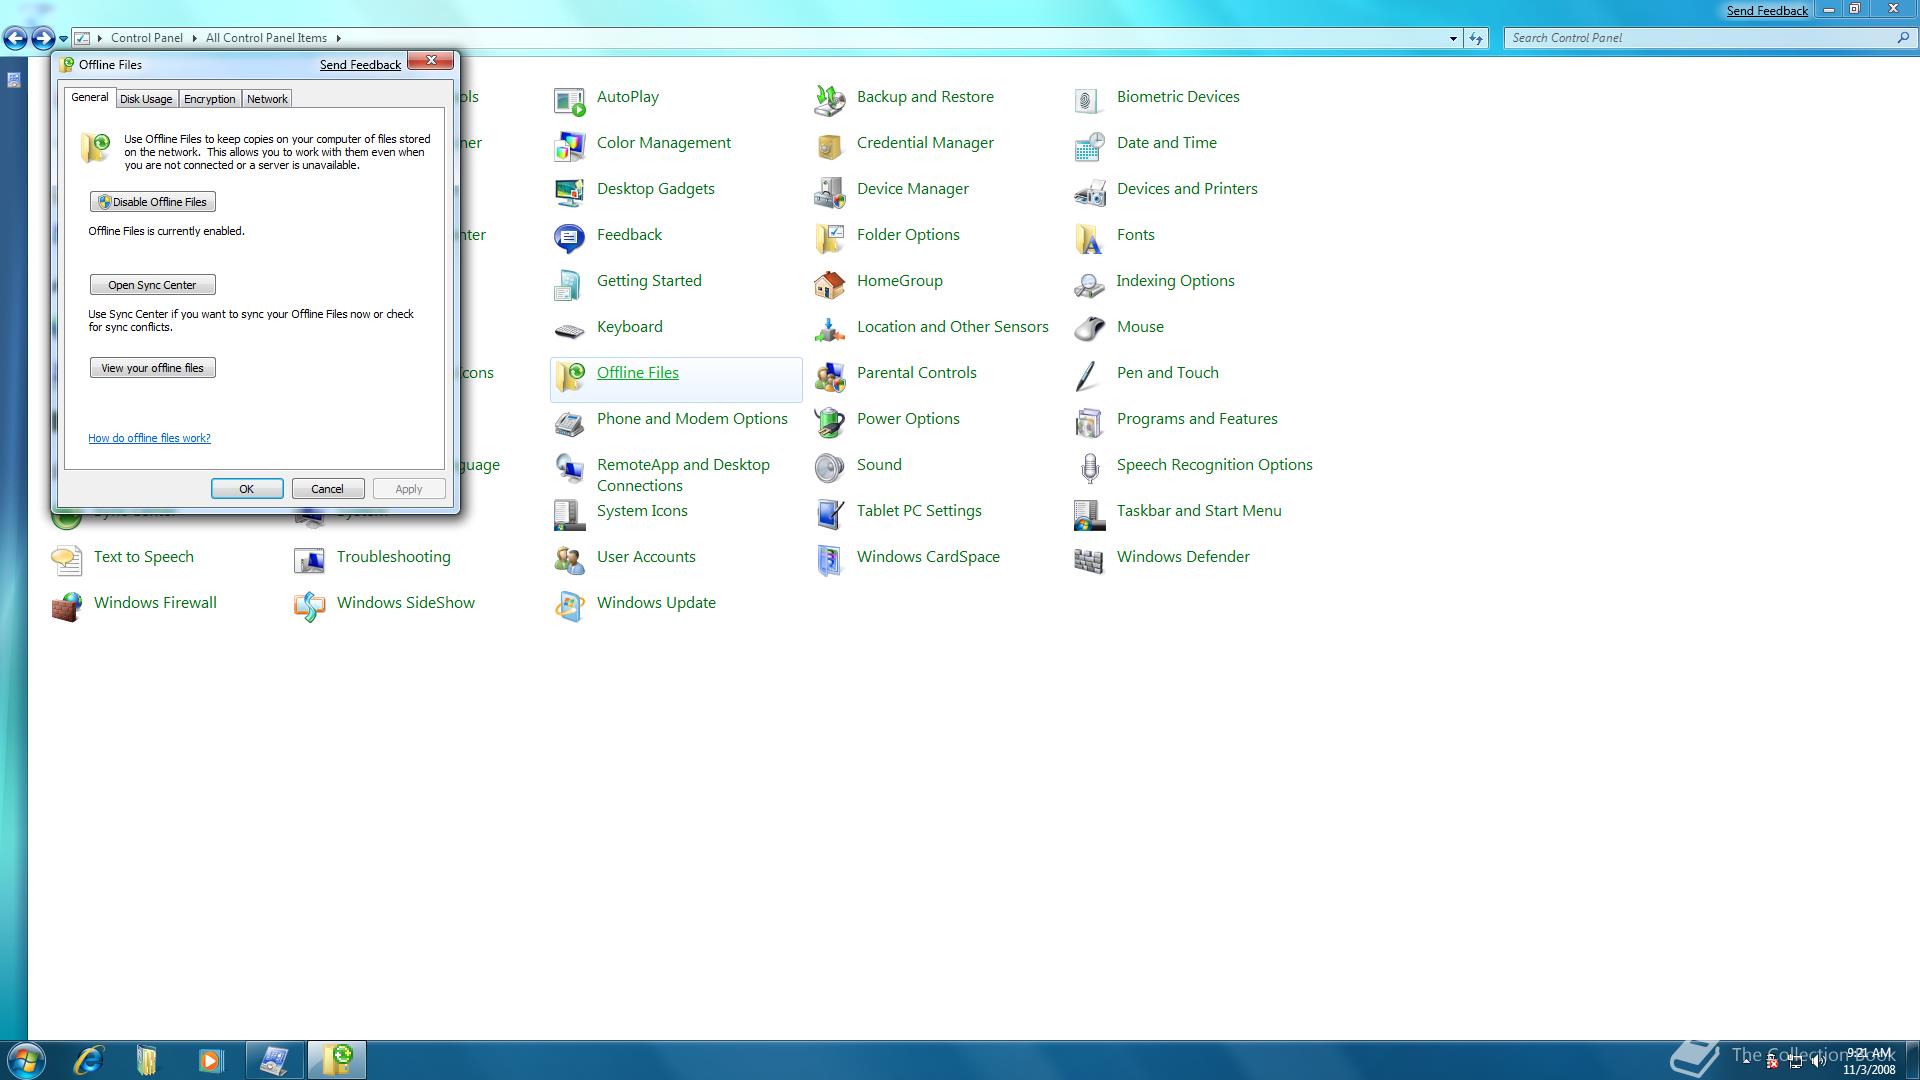Screen dimensions: 1920x1080
Task: Open the Offline Files link
Action: click(638, 373)
